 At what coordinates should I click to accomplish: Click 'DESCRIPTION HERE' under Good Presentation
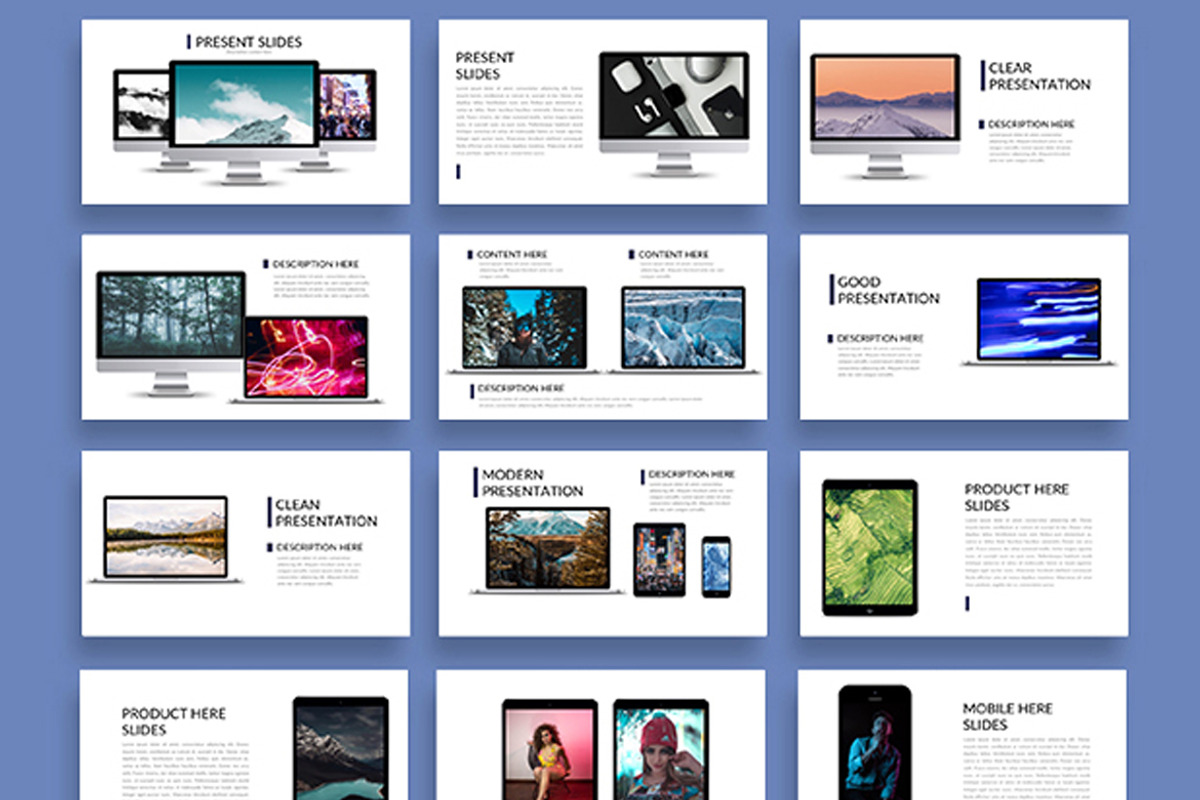[880, 339]
